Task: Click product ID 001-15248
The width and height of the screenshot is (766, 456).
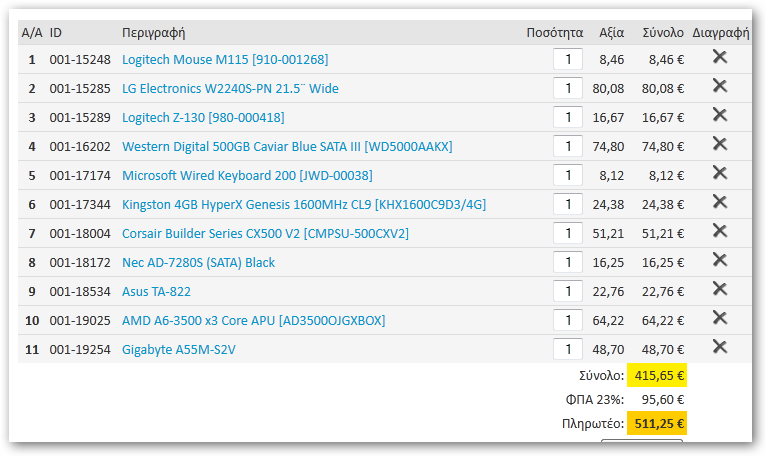Action: 80,60
